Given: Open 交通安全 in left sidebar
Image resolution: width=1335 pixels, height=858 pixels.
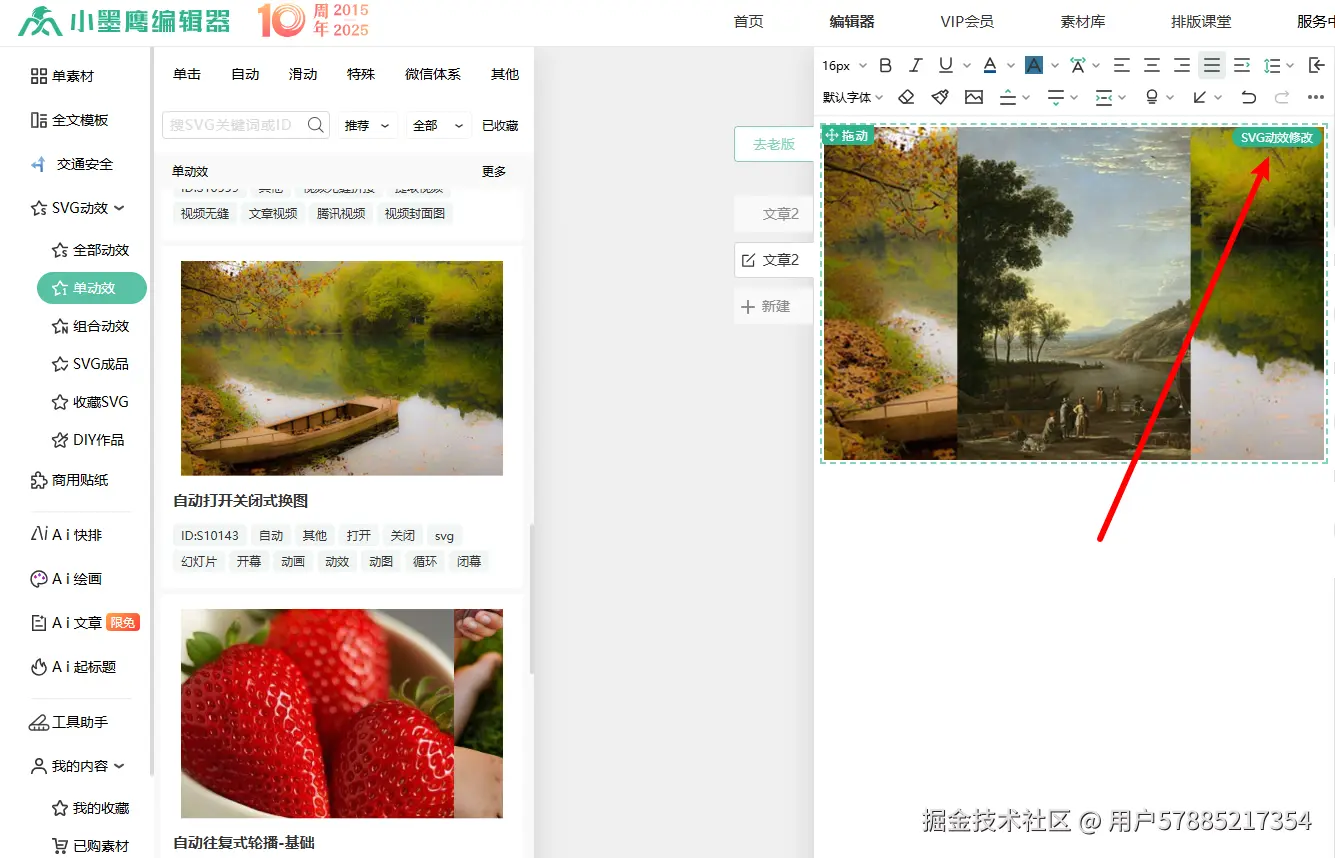Looking at the screenshot, I should pyautogui.click(x=72, y=164).
